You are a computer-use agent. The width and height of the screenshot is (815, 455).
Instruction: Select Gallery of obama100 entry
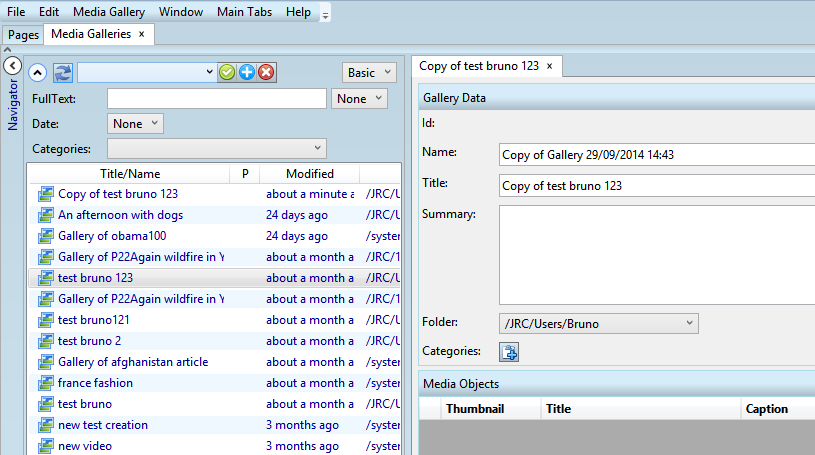215,236
